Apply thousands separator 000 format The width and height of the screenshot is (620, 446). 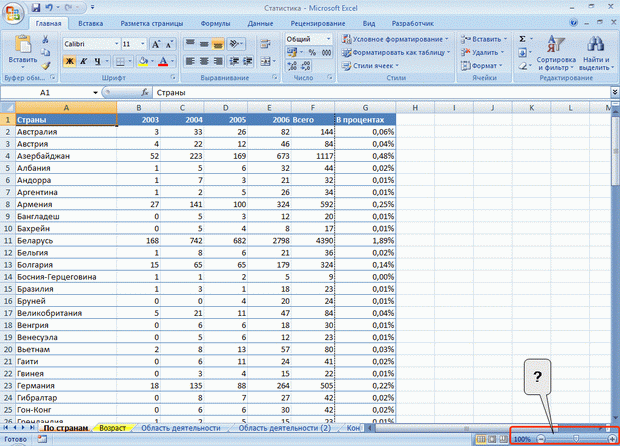(326, 52)
